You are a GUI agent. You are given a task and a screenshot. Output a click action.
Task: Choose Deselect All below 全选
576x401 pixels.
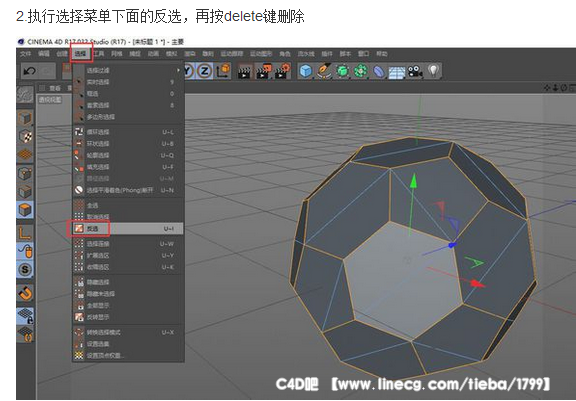(x=128, y=217)
